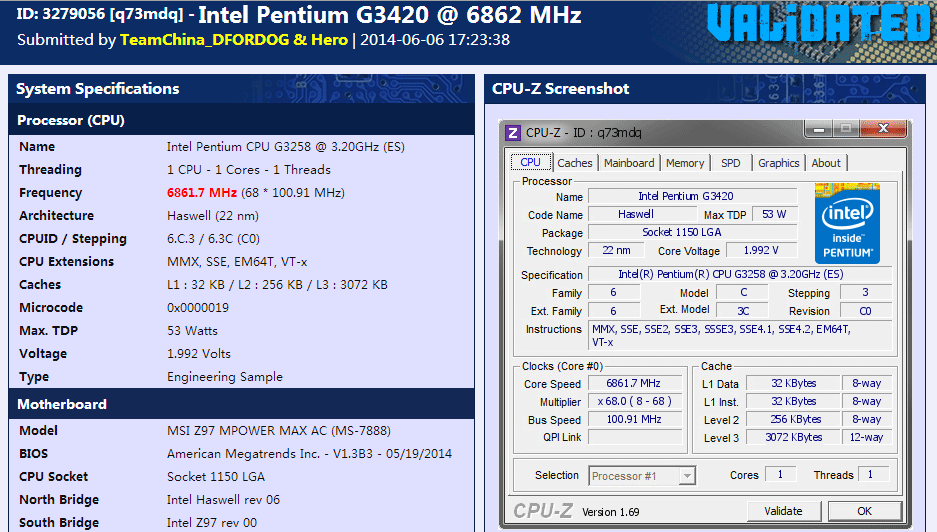Click the red 6861.7 MHz frequency value
Image resolution: width=937 pixels, height=532 pixels.
[202, 192]
